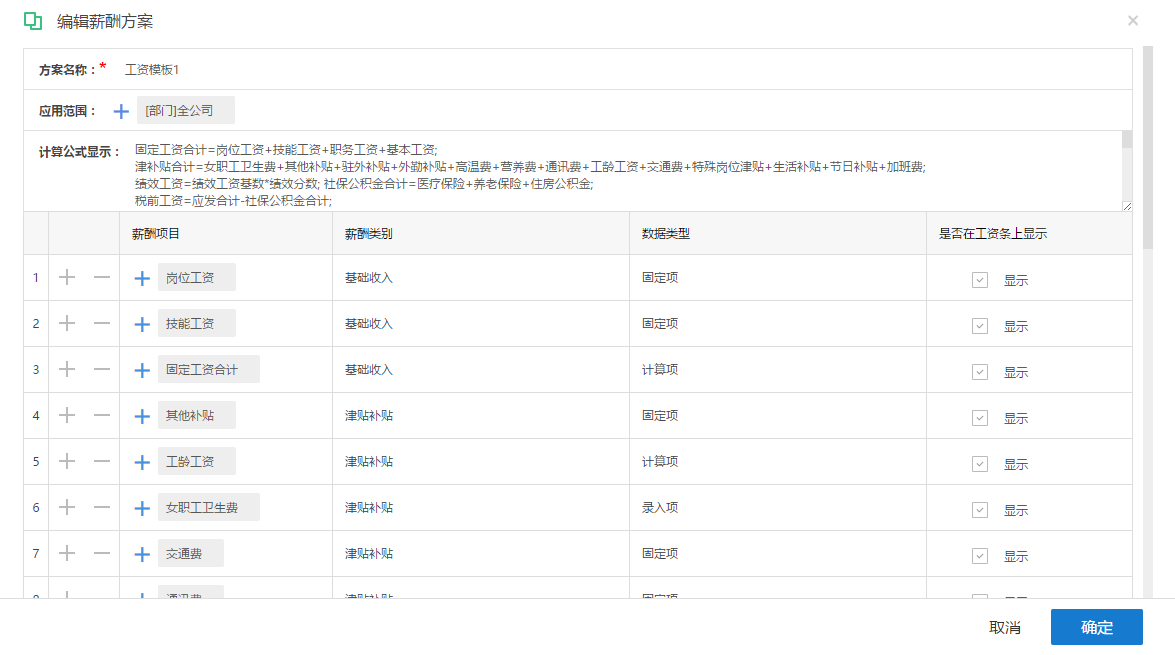This screenshot has width=1175, height=655.
Task: Click the blue plus beside 女职工卫生费
Action: [x=142, y=509]
